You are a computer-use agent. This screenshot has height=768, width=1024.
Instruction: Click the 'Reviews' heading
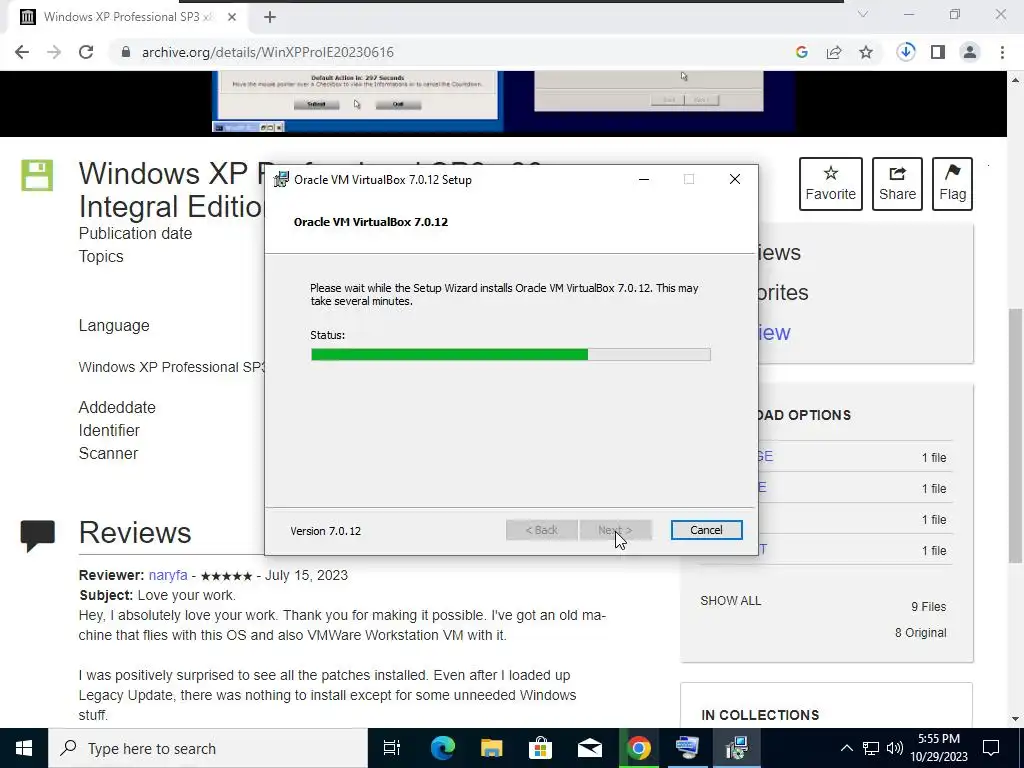point(135,533)
